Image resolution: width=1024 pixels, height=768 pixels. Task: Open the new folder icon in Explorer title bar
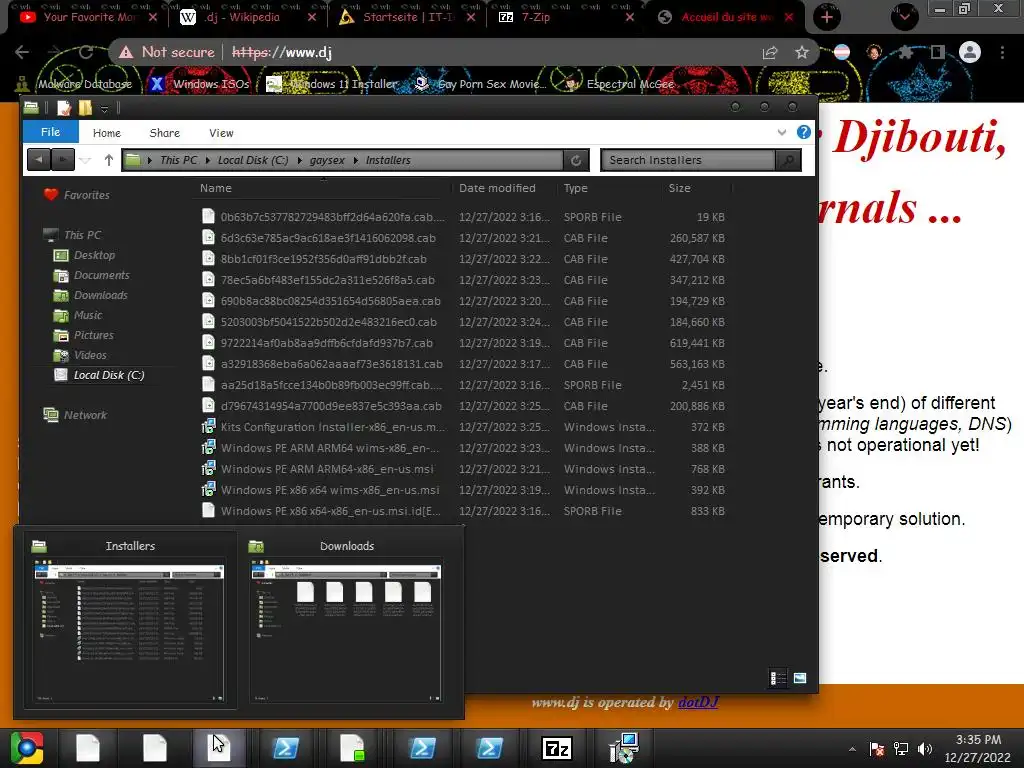click(x=85, y=108)
